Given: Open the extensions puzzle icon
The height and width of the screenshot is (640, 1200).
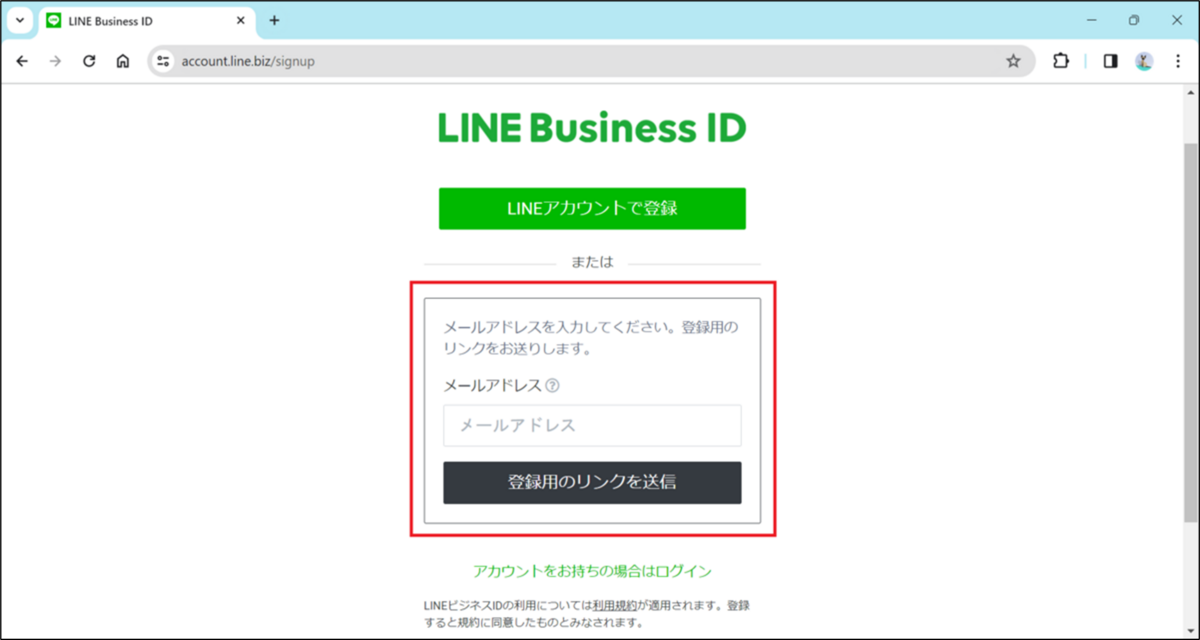Looking at the screenshot, I should [1061, 61].
